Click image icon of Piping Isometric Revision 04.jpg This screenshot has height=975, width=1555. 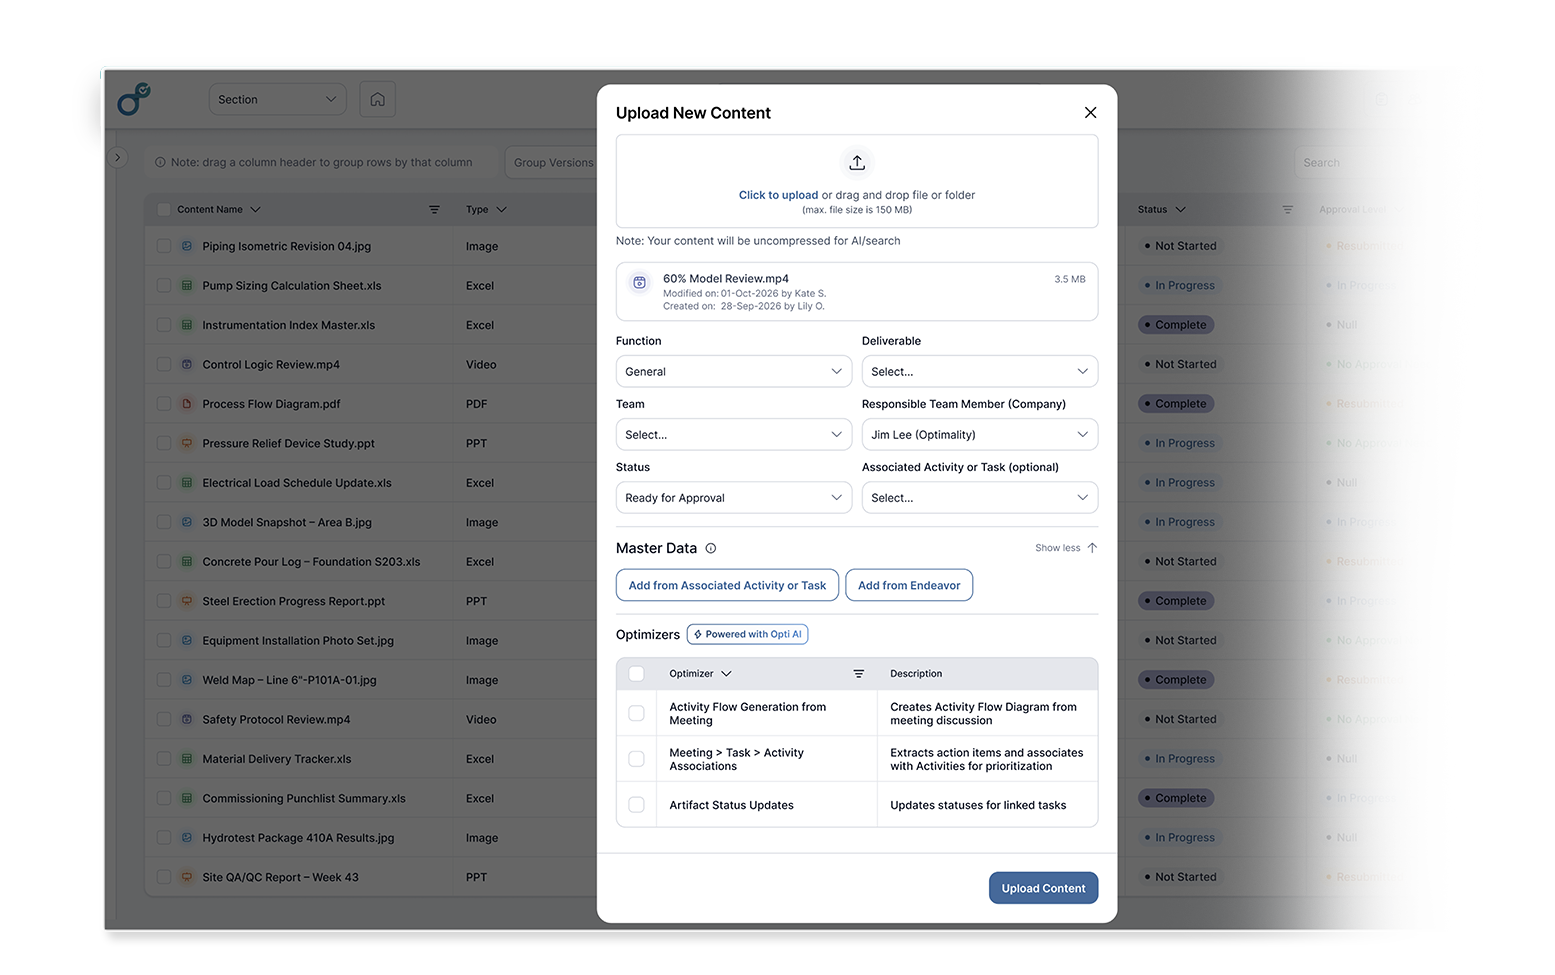(x=187, y=246)
